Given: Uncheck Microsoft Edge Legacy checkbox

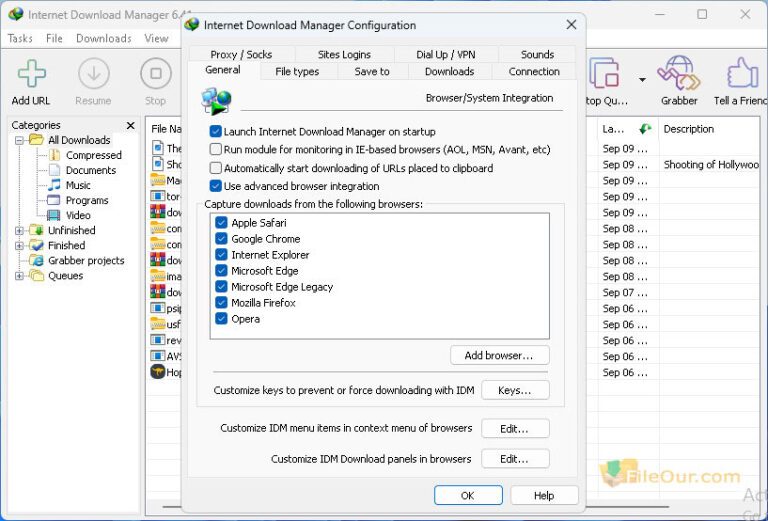Looking at the screenshot, I should pos(221,287).
